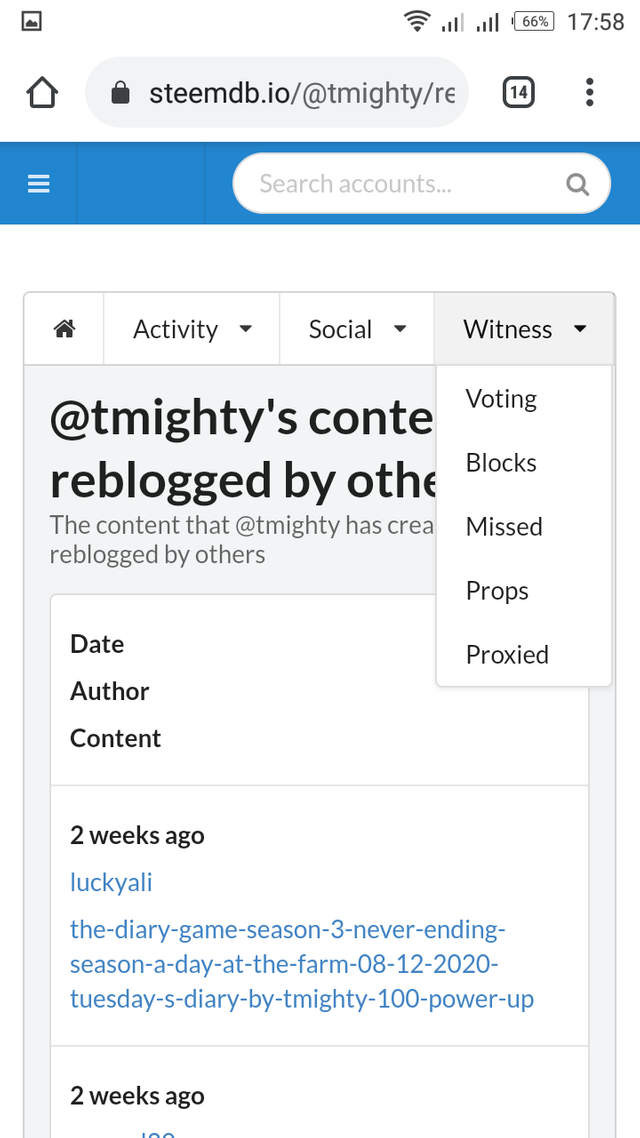Click the search magnifier icon
Image resolution: width=640 pixels, height=1138 pixels.
pos(577,184)
